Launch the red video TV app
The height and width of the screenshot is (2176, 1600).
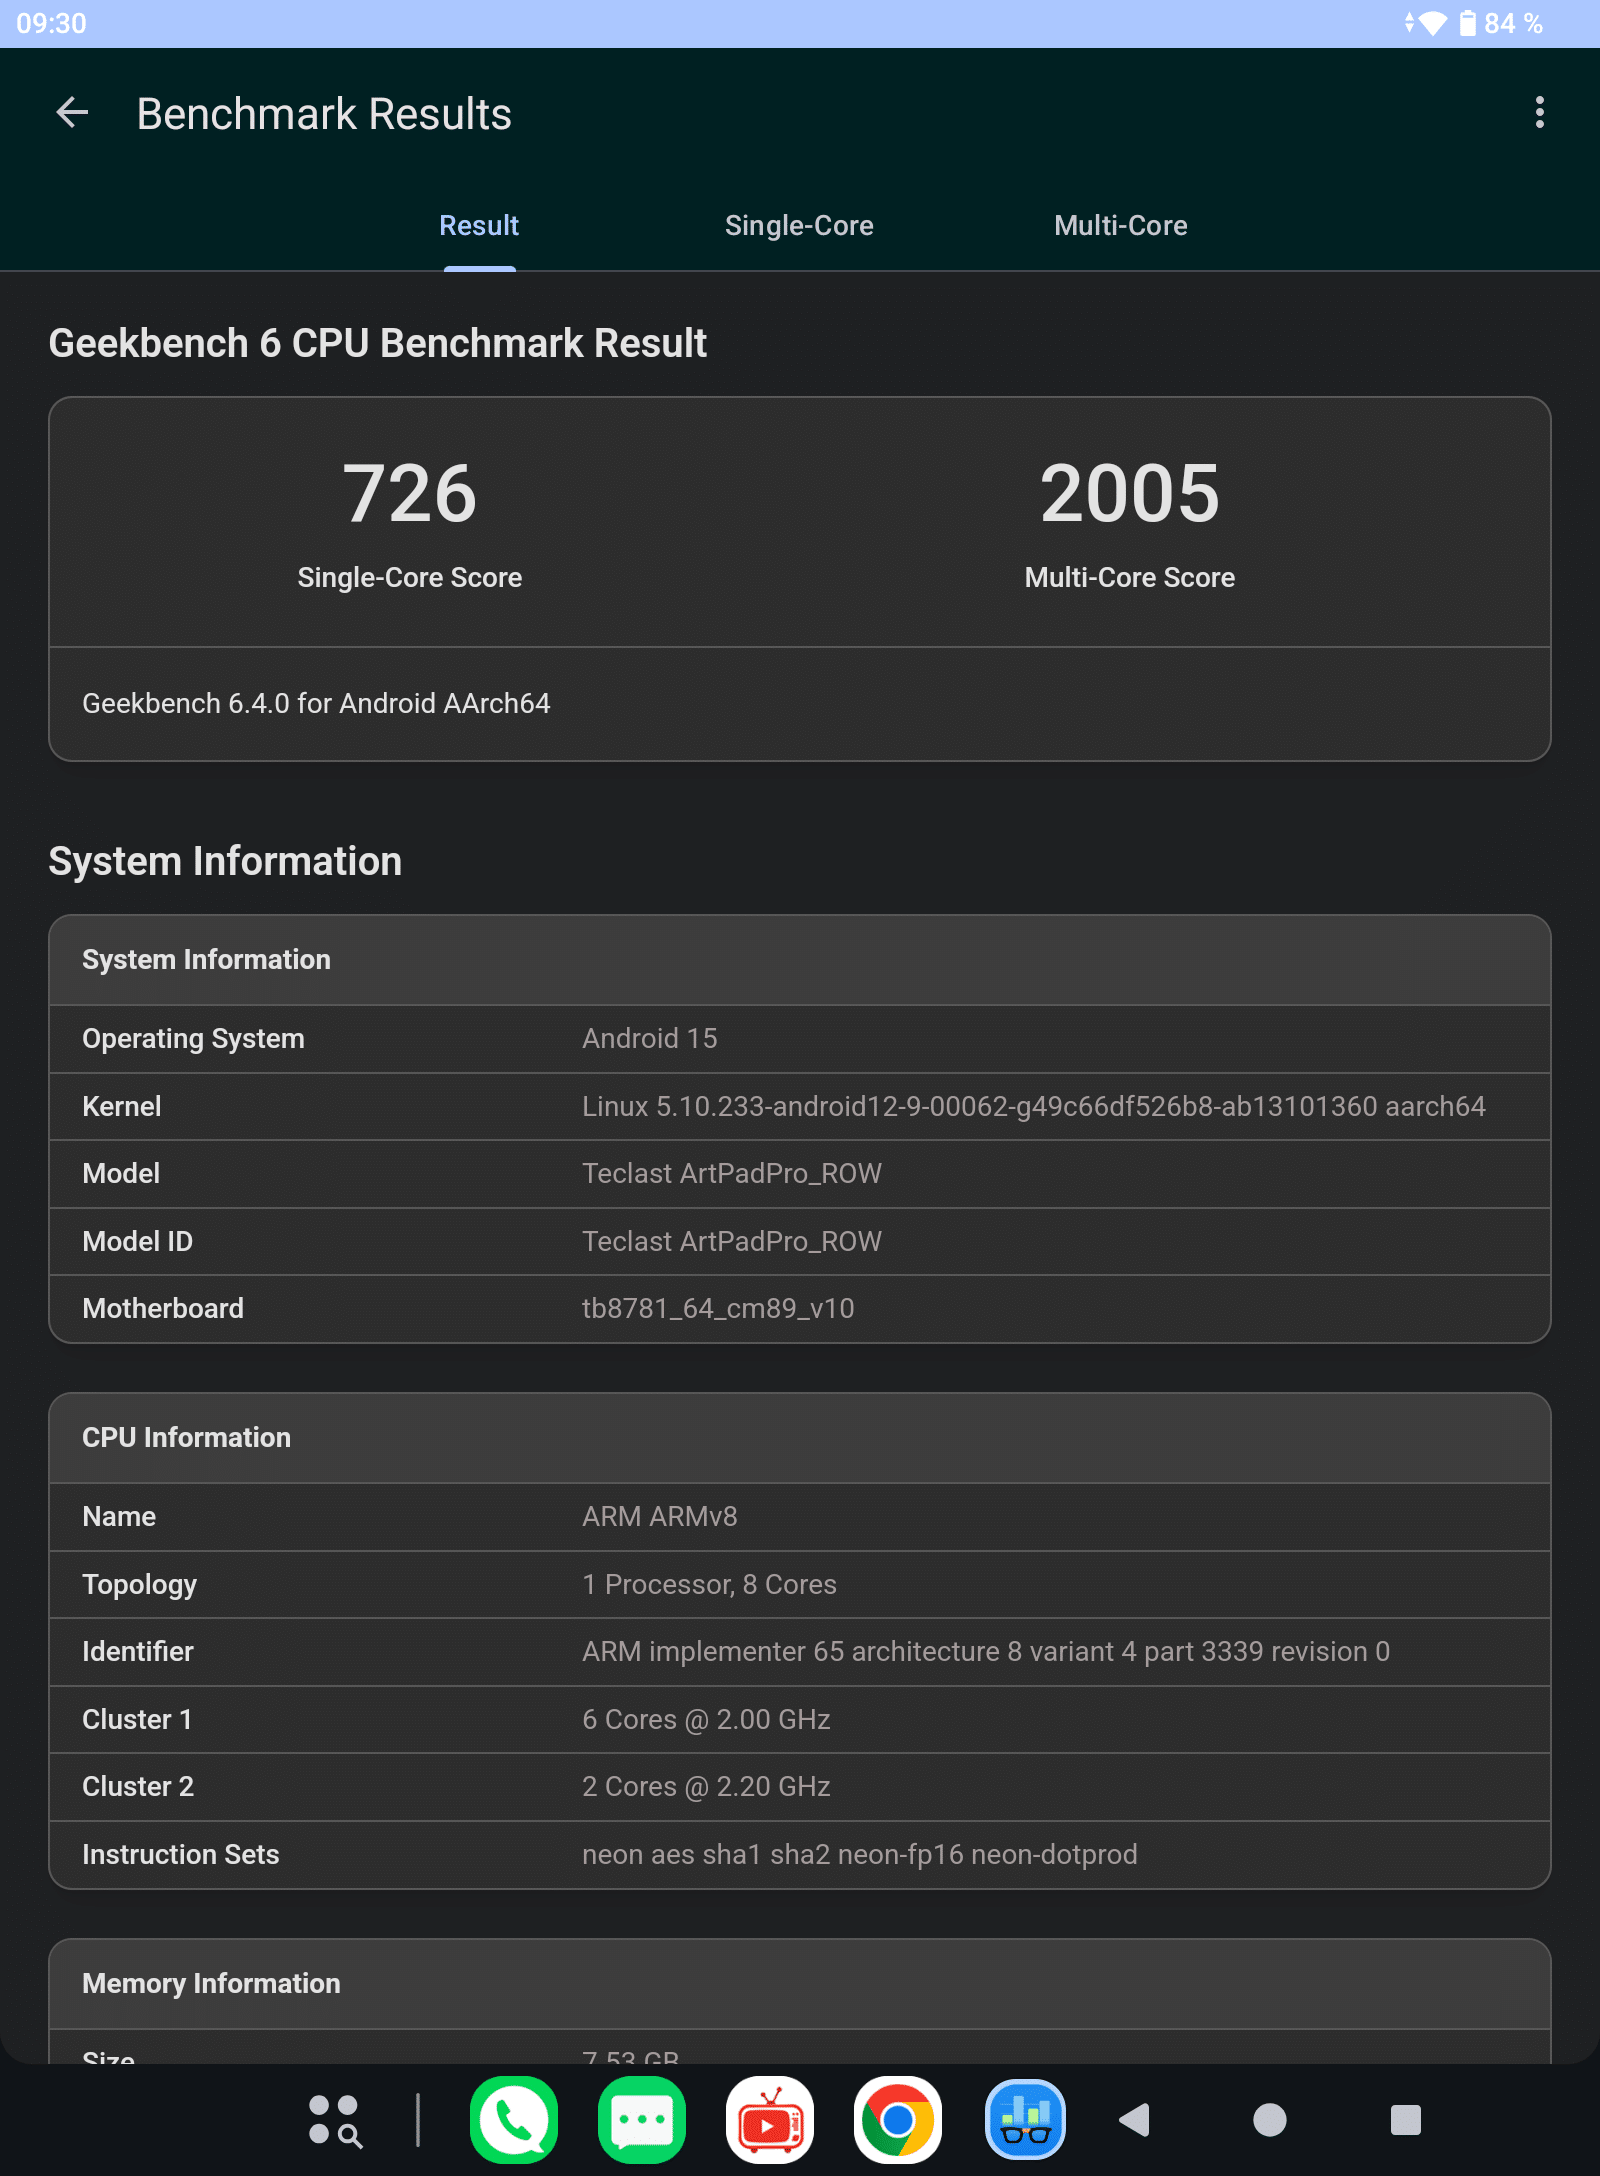pos(769,2120)
